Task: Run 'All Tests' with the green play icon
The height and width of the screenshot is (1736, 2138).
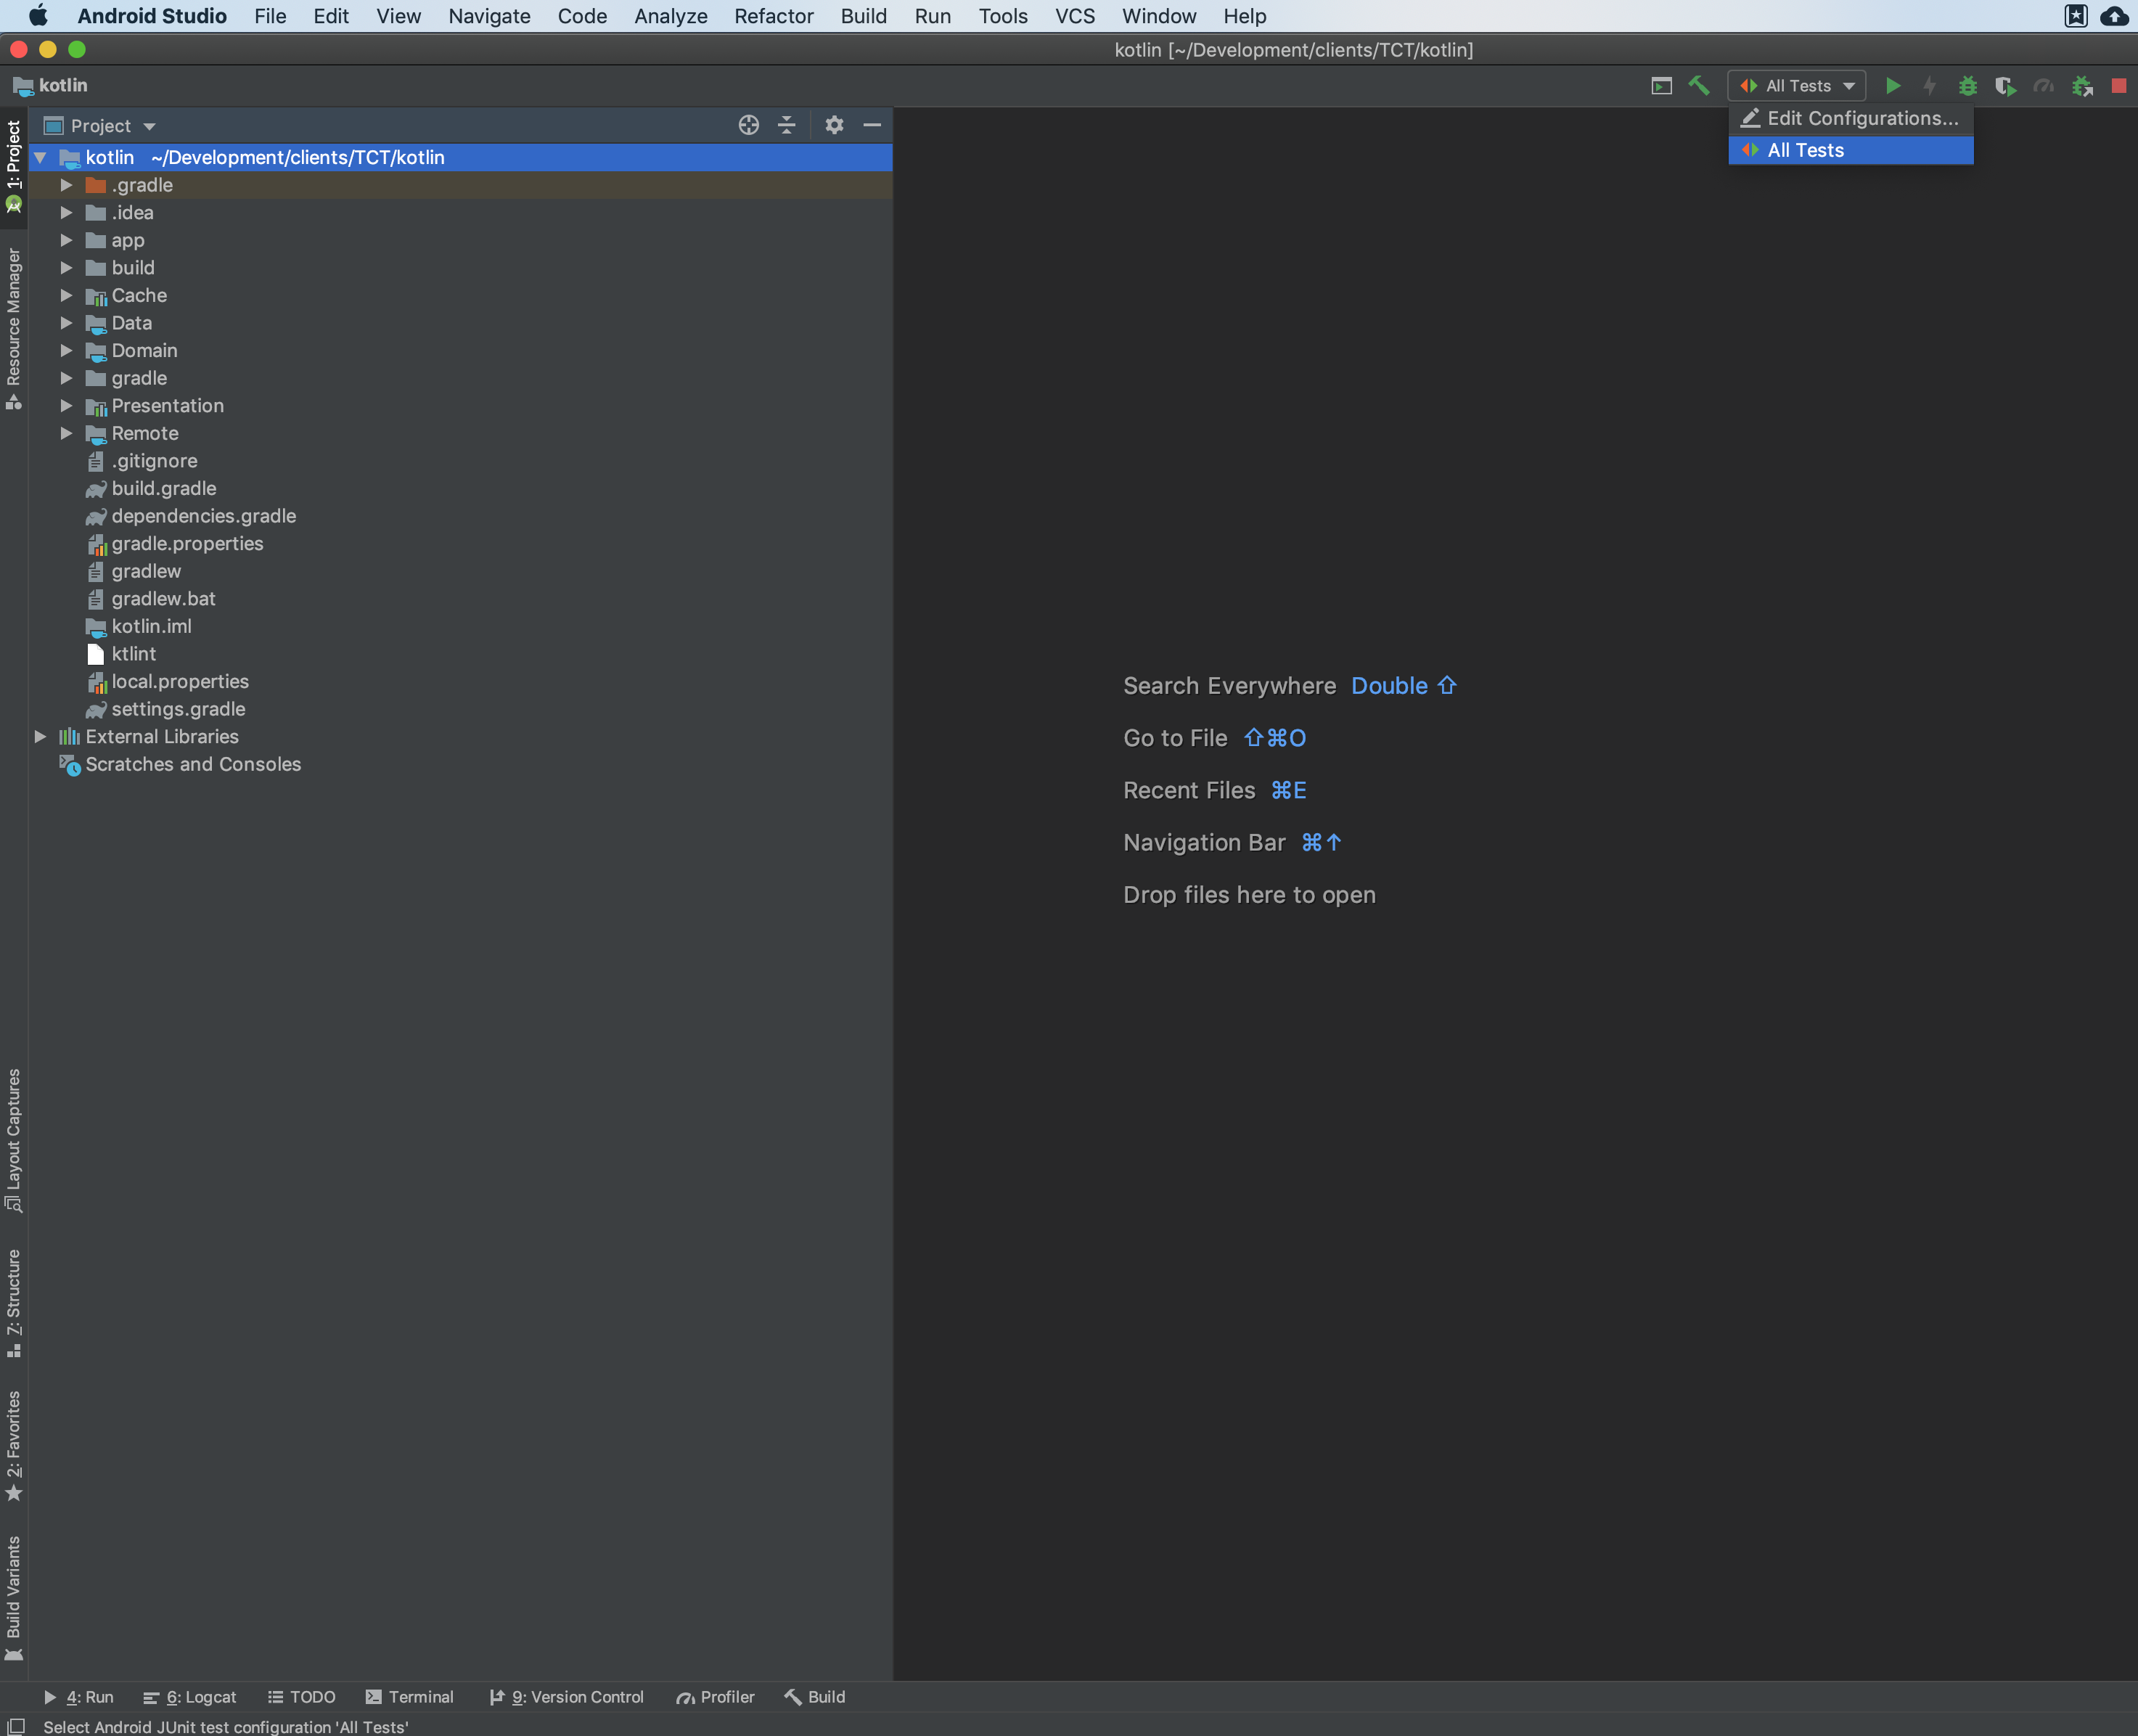Action: (1892, 86)
